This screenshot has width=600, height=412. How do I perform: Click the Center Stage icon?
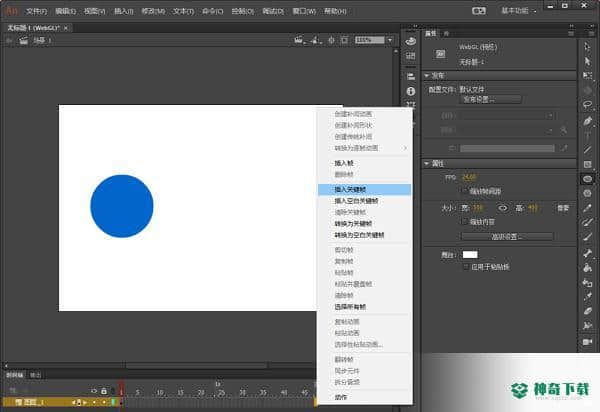331,40
